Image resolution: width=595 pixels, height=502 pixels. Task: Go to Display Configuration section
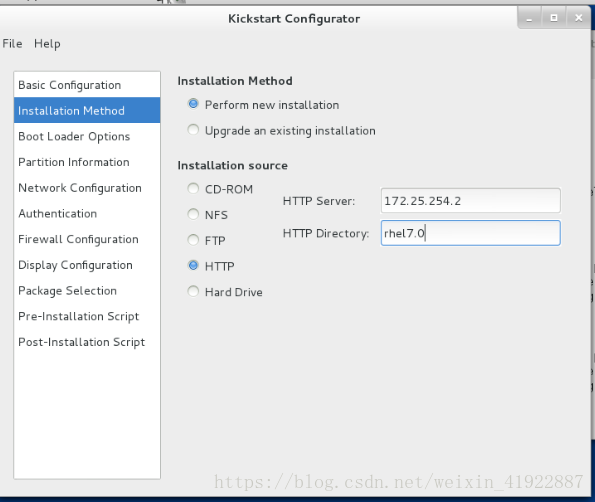87,265
